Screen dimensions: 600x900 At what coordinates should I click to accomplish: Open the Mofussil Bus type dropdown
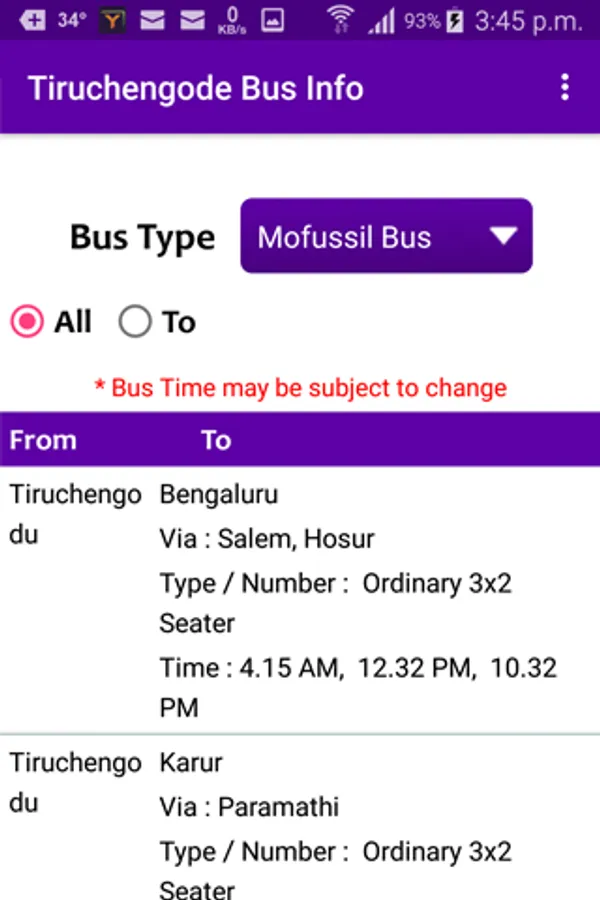386,236
